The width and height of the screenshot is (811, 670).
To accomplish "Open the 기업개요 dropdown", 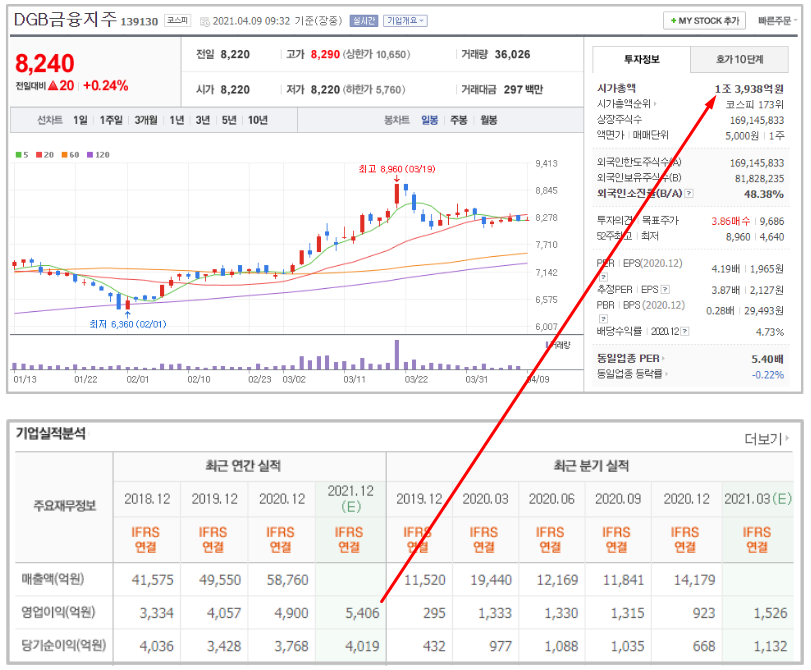I will pos(406,21).
